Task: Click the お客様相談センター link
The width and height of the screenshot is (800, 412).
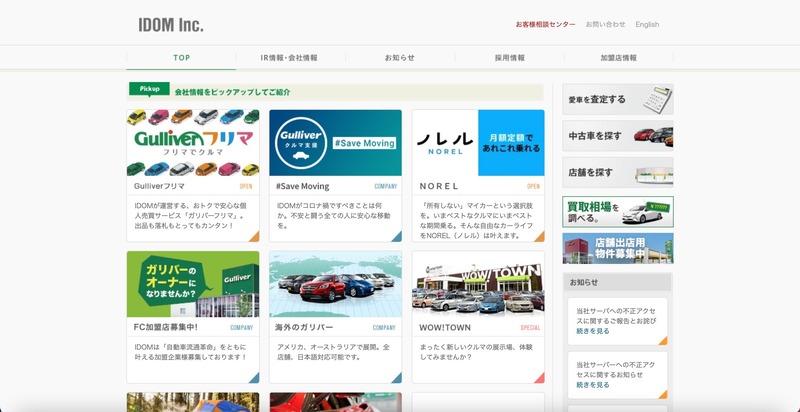Action: coord(545,24)
